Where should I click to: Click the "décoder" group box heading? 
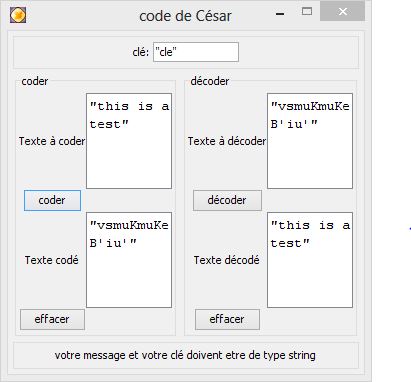click(210, 81)
